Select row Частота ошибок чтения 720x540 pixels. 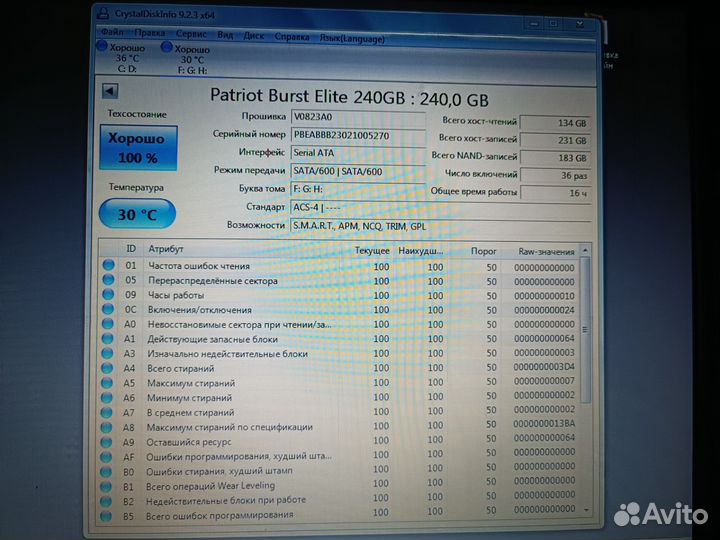point(339,266)
